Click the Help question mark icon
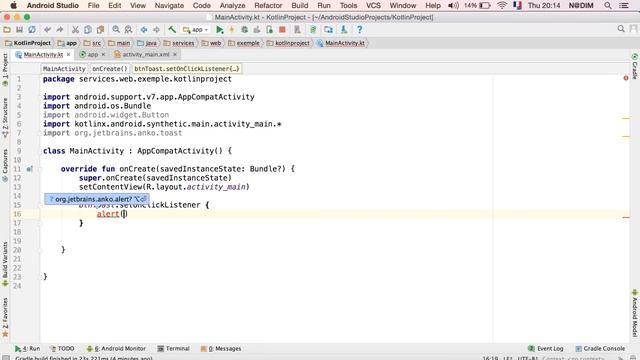The image size is (640, 360). [x=359, y=29]
